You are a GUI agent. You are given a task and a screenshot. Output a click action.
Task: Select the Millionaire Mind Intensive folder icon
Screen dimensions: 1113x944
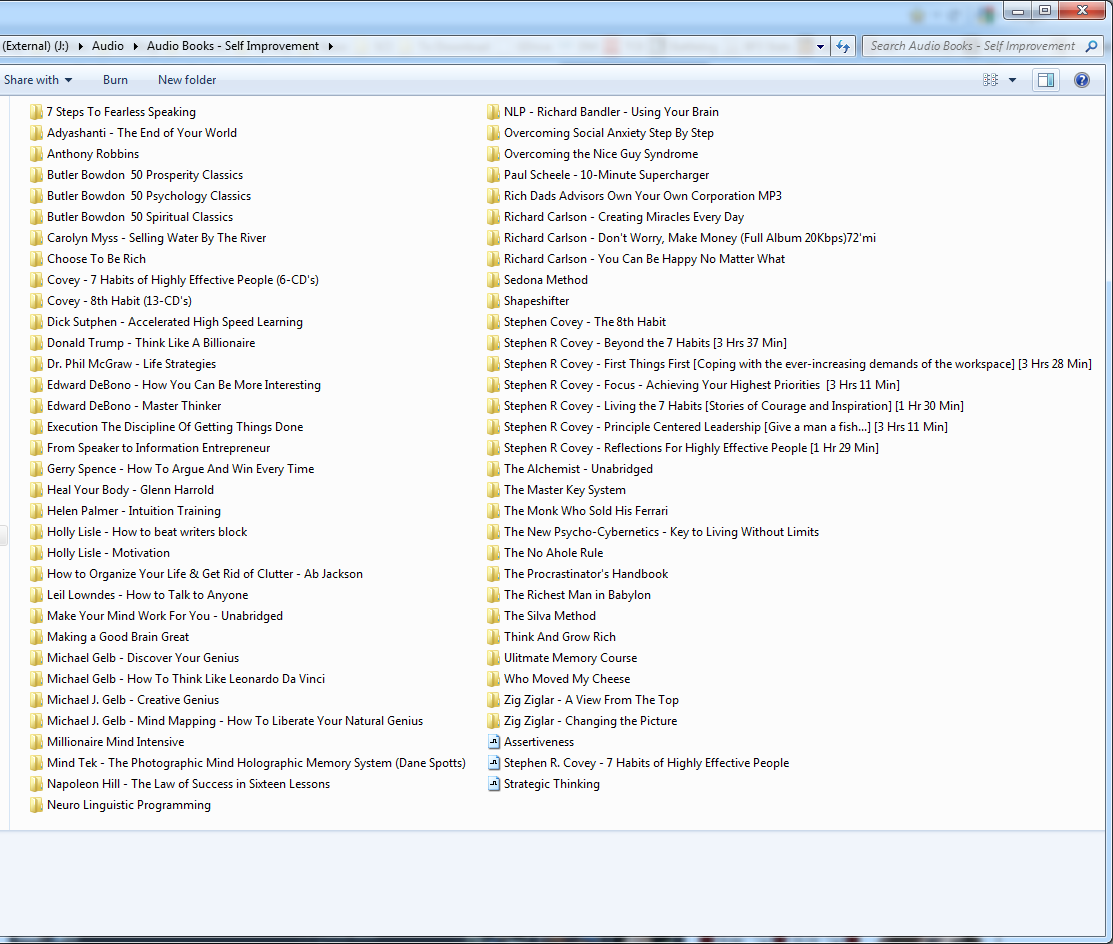coord(36,742)
